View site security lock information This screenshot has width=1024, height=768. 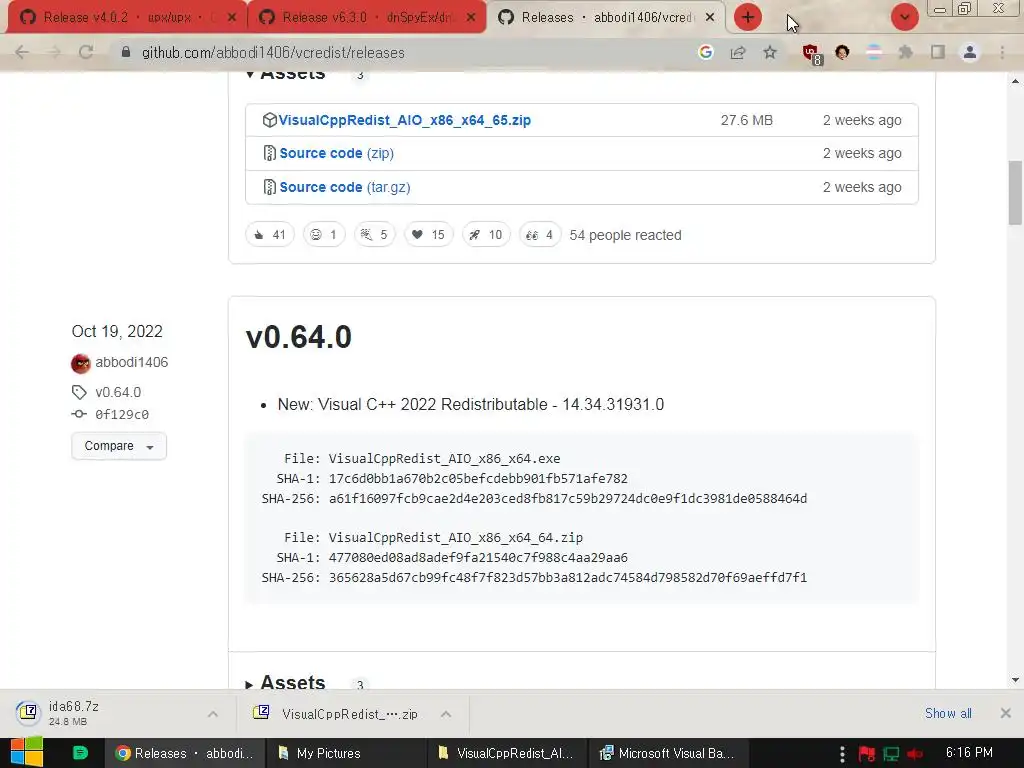pos(126,52)
